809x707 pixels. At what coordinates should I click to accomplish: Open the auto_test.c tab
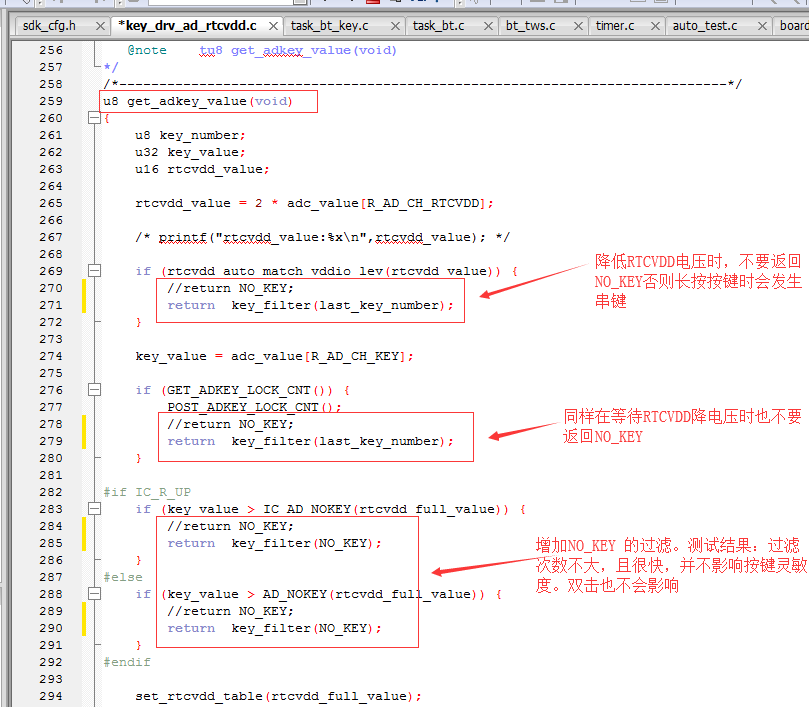click(705, 26)
